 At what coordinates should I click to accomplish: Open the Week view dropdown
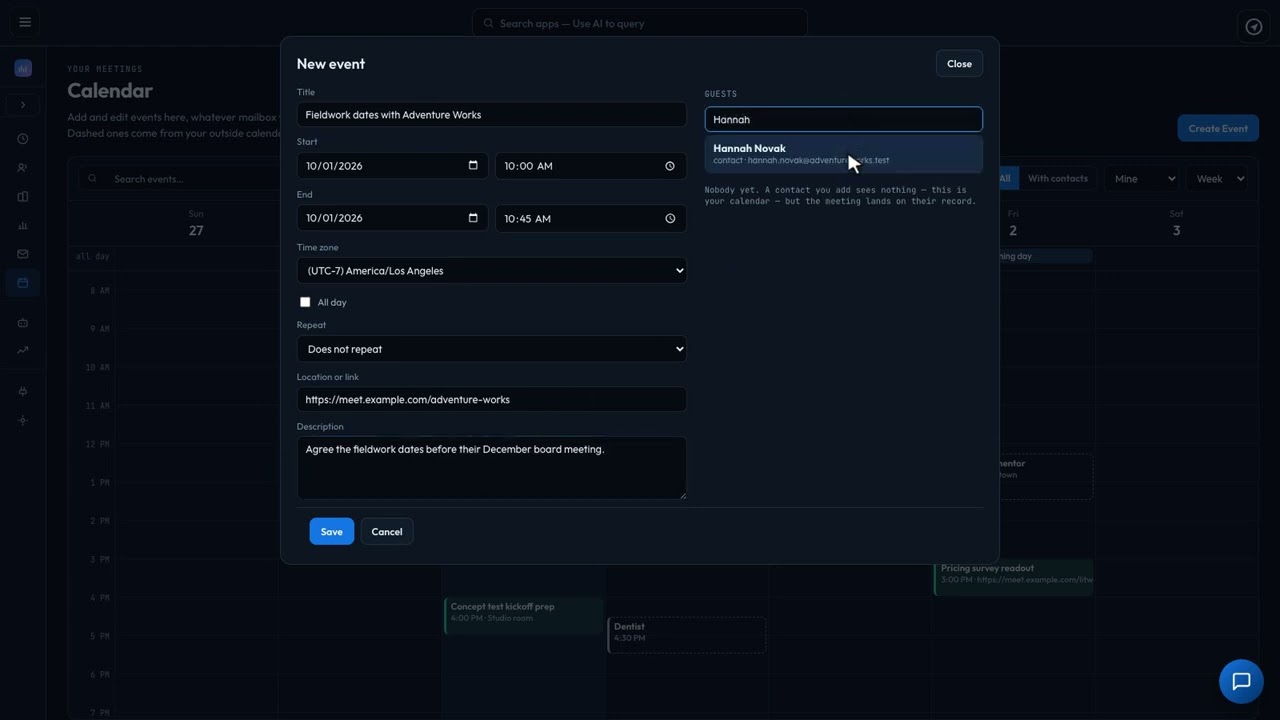point(1218,179)
